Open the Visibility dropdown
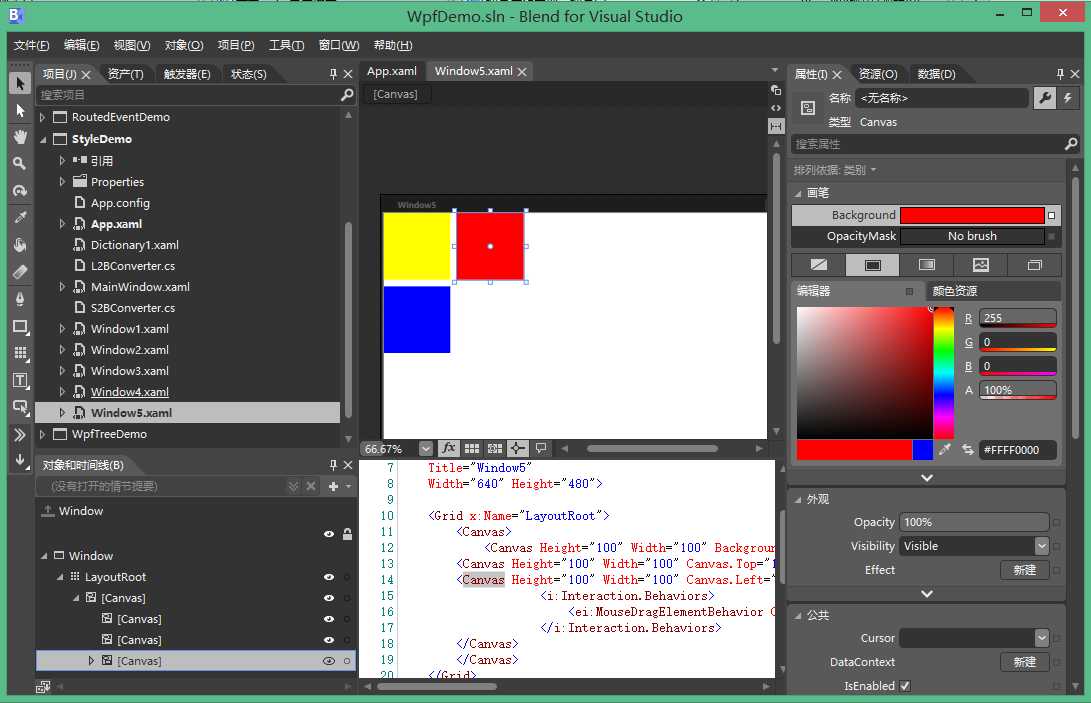The height and width of the screenshot is (703, 1091). [1041, 546]
